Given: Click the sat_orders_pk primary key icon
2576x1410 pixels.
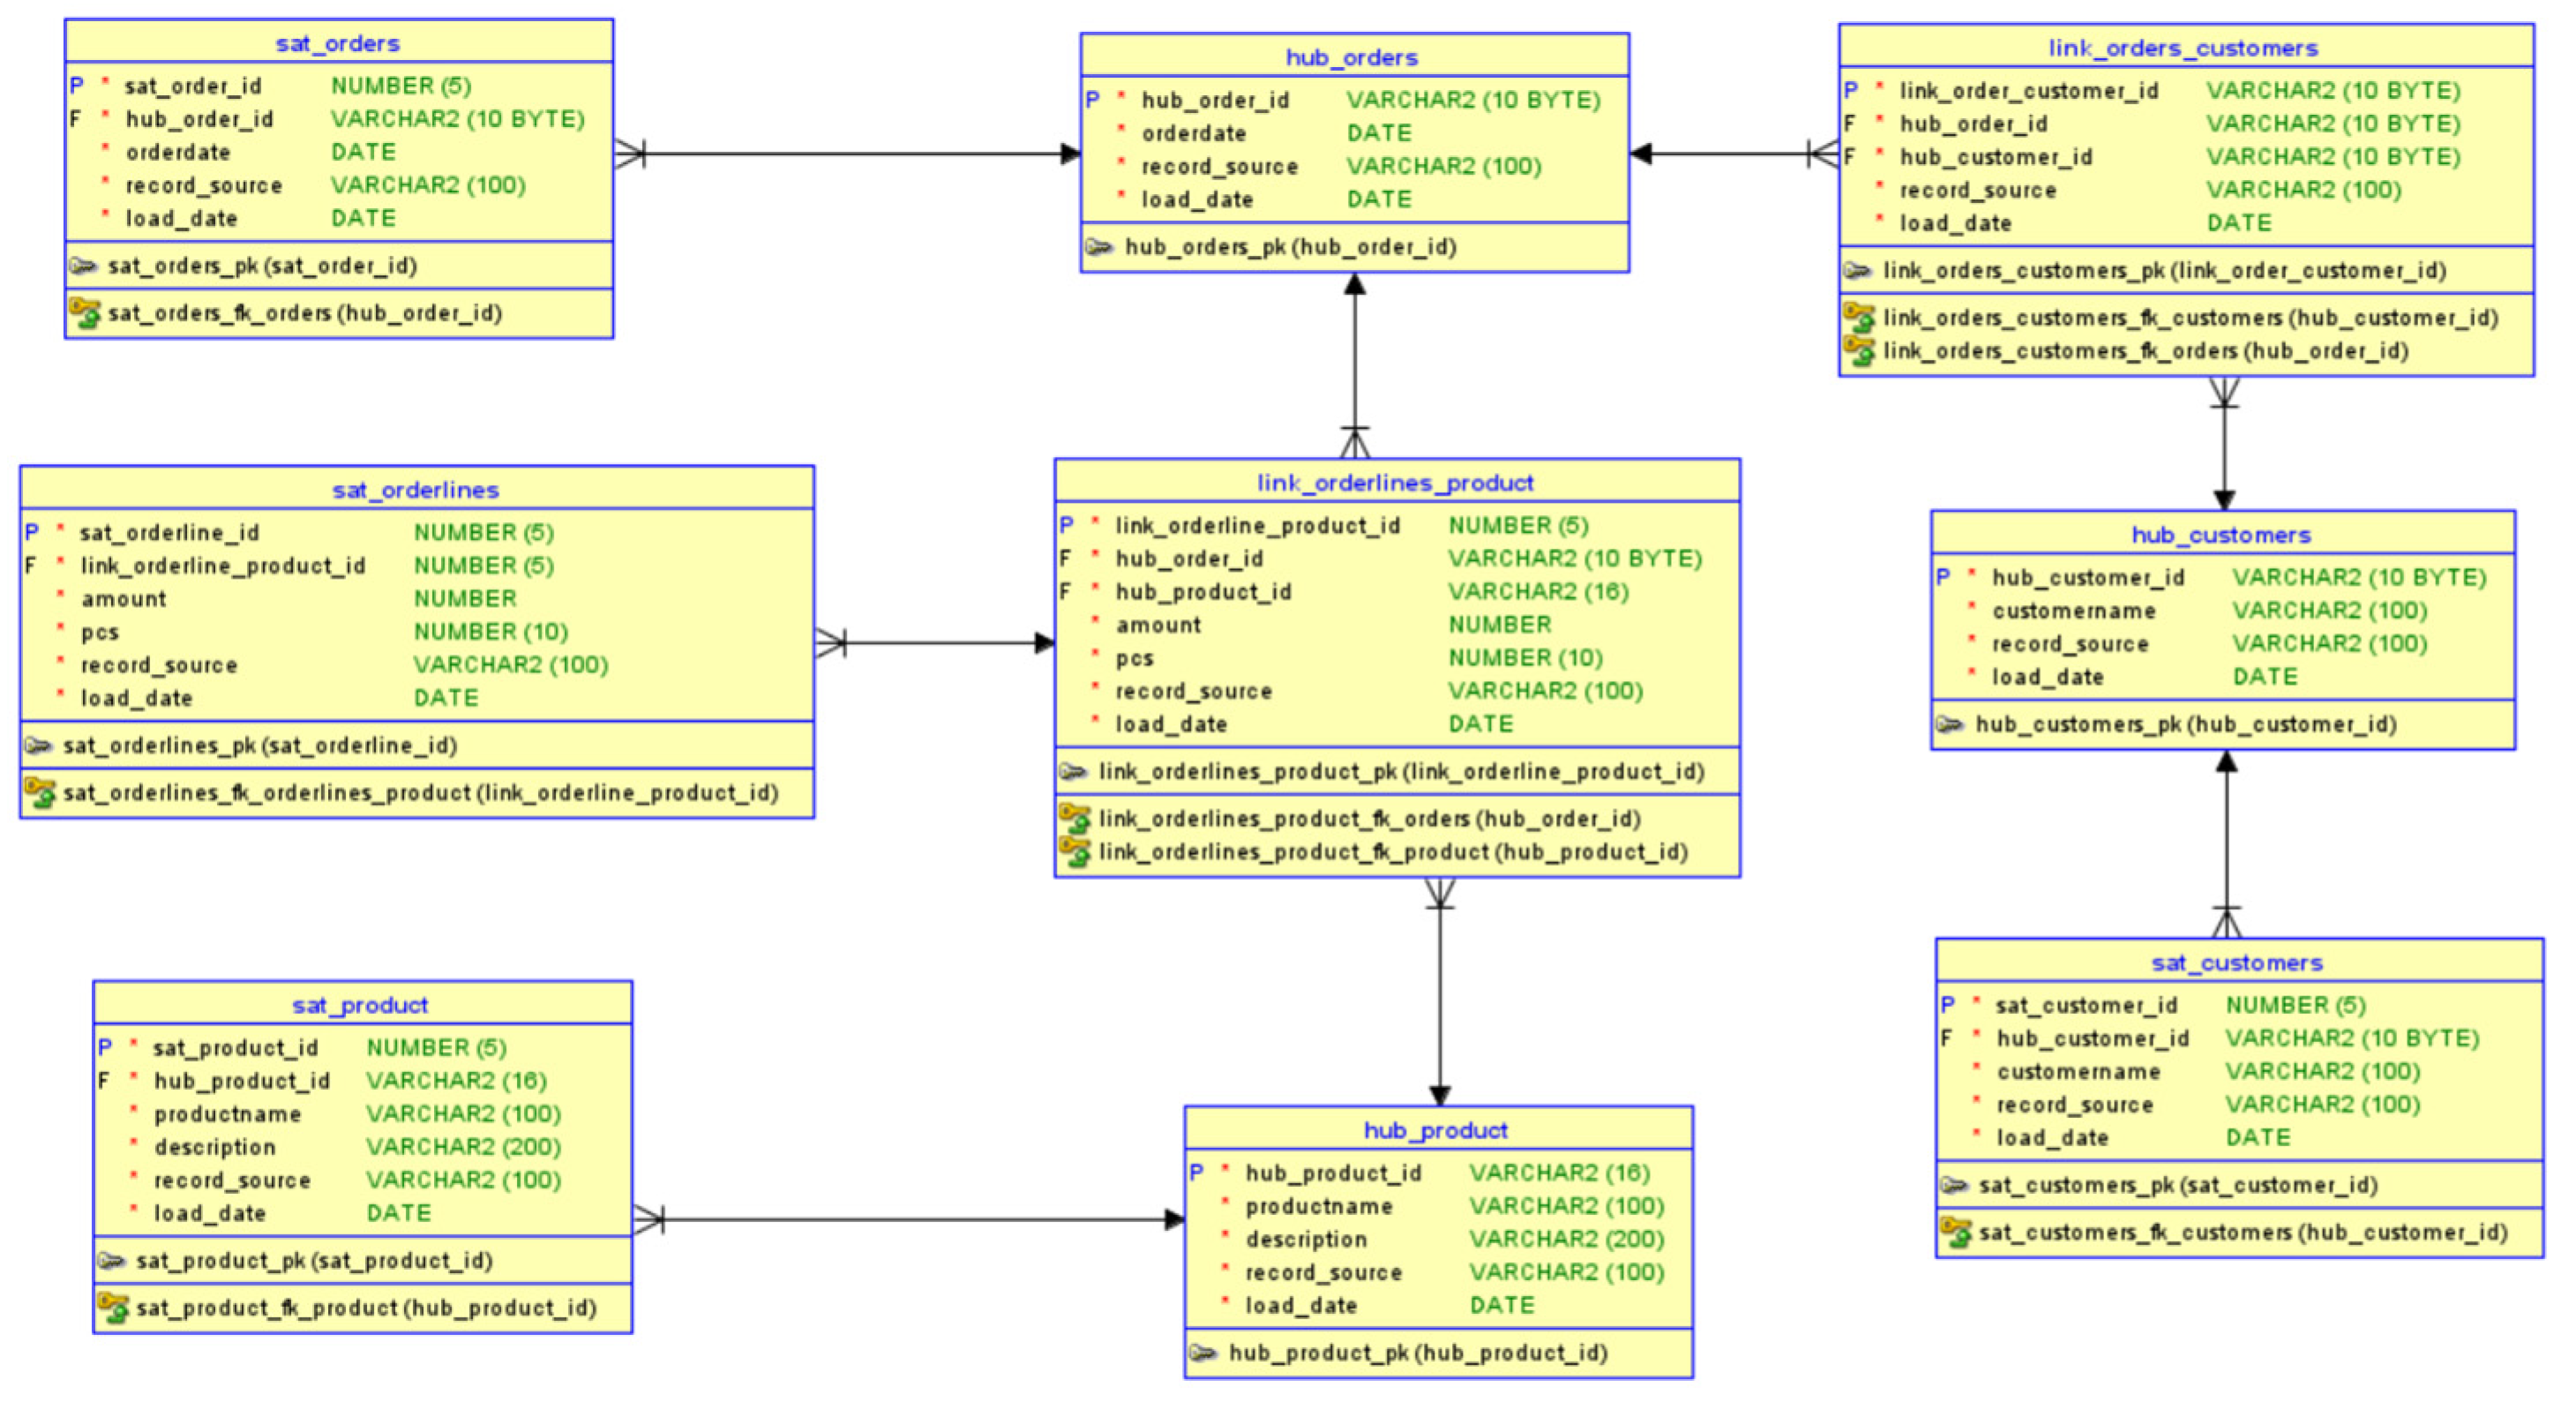Looking at the screenshot, I should point(82,266).
